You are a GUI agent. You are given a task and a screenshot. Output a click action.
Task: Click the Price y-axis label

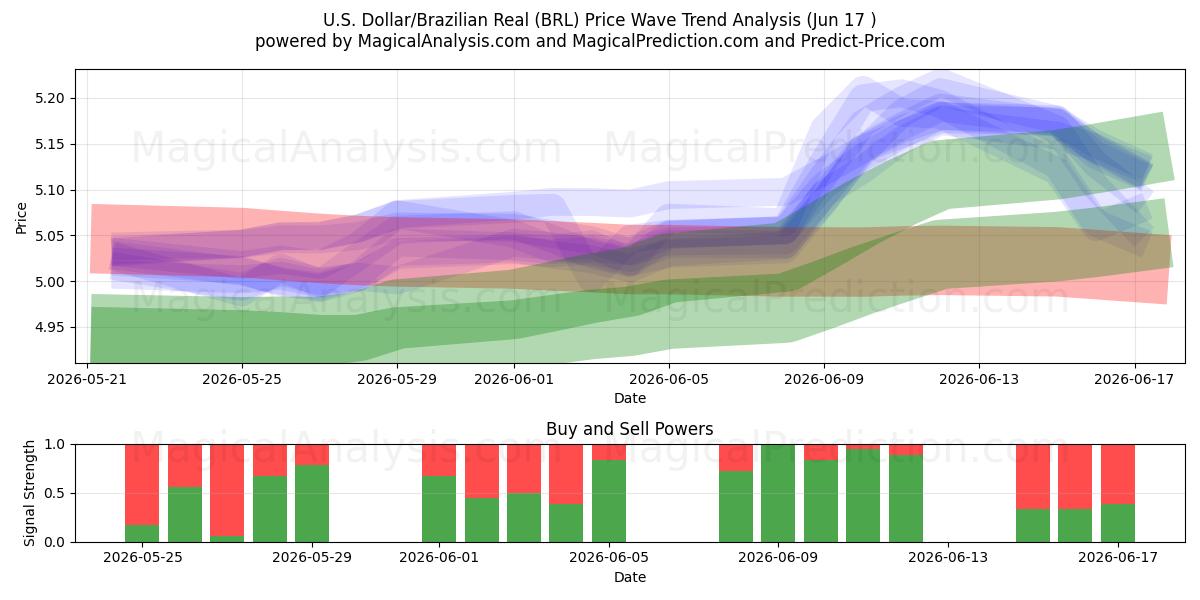pyautogui.click(x=21, y=217)
